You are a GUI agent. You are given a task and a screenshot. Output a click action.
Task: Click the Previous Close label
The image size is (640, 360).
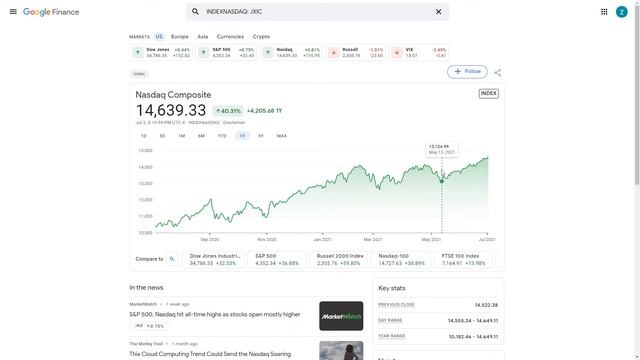pos(396,304)
